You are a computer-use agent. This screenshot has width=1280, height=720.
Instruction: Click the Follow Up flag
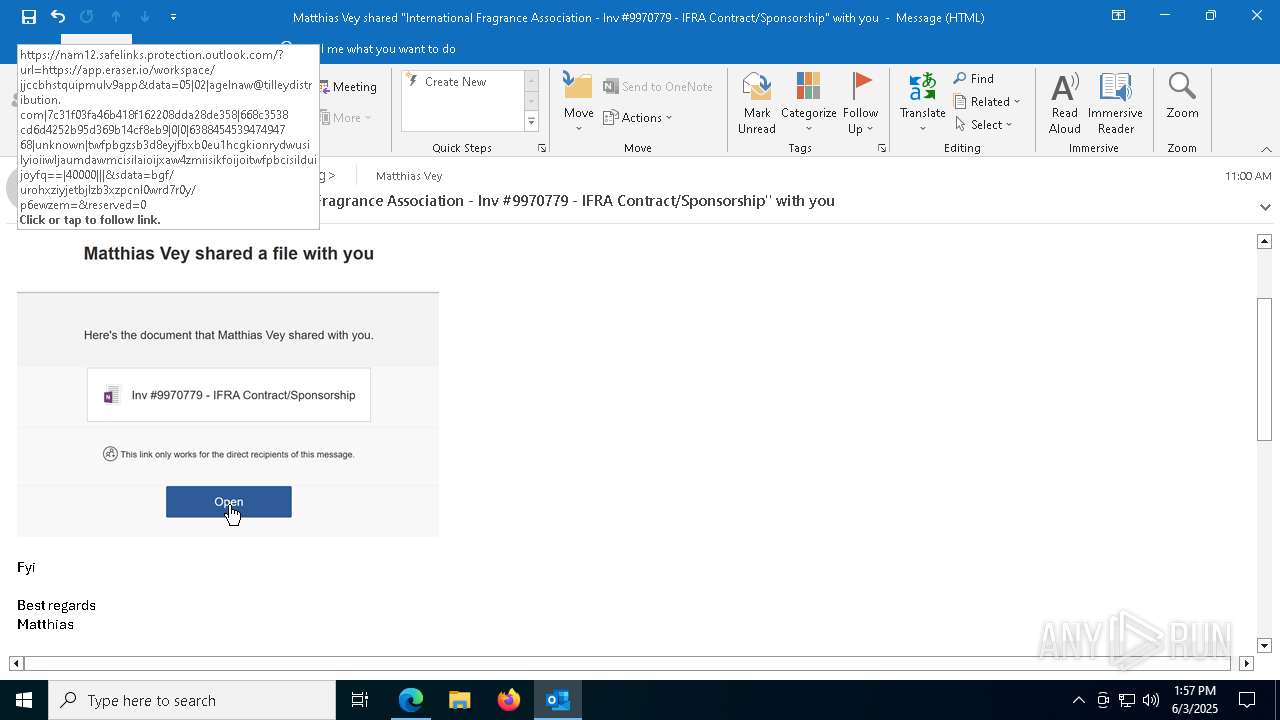pos(860,102)
